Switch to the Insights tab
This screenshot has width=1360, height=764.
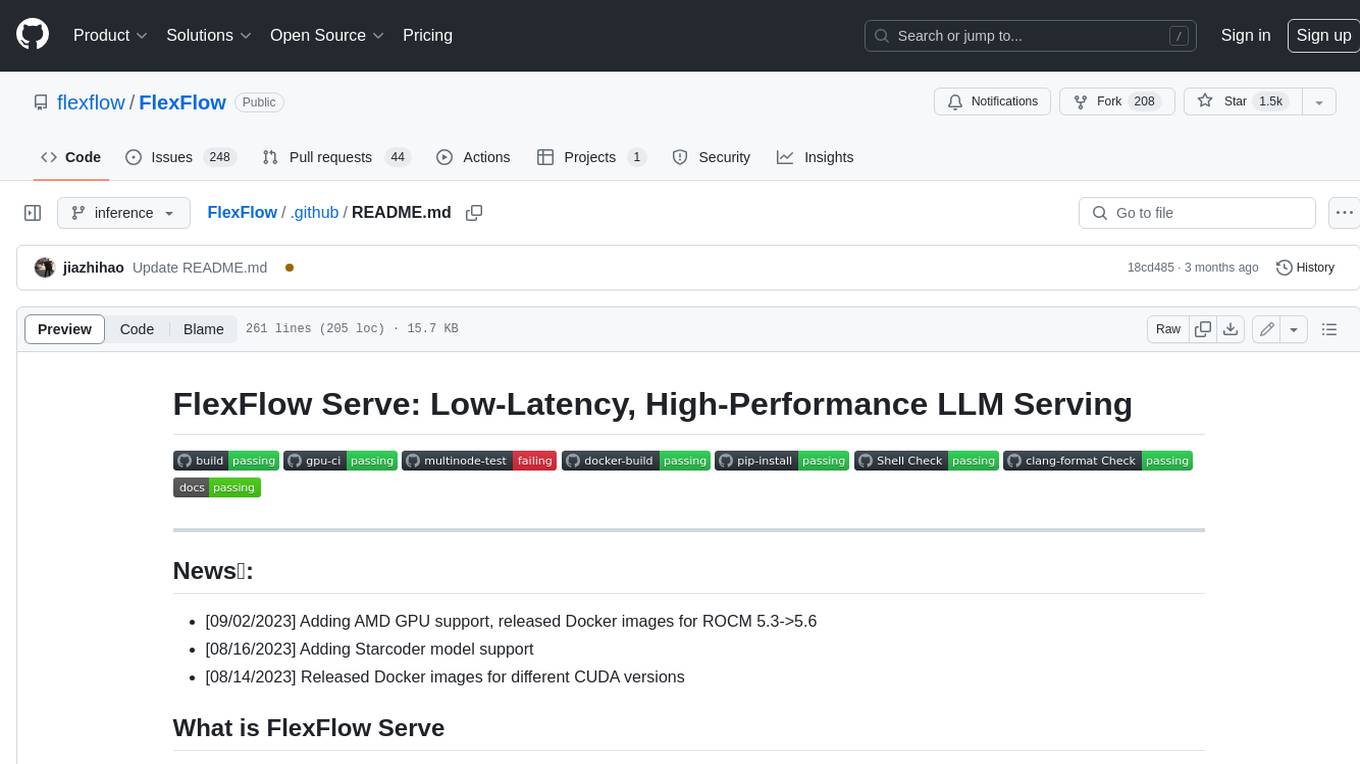[x=816, y=157]
